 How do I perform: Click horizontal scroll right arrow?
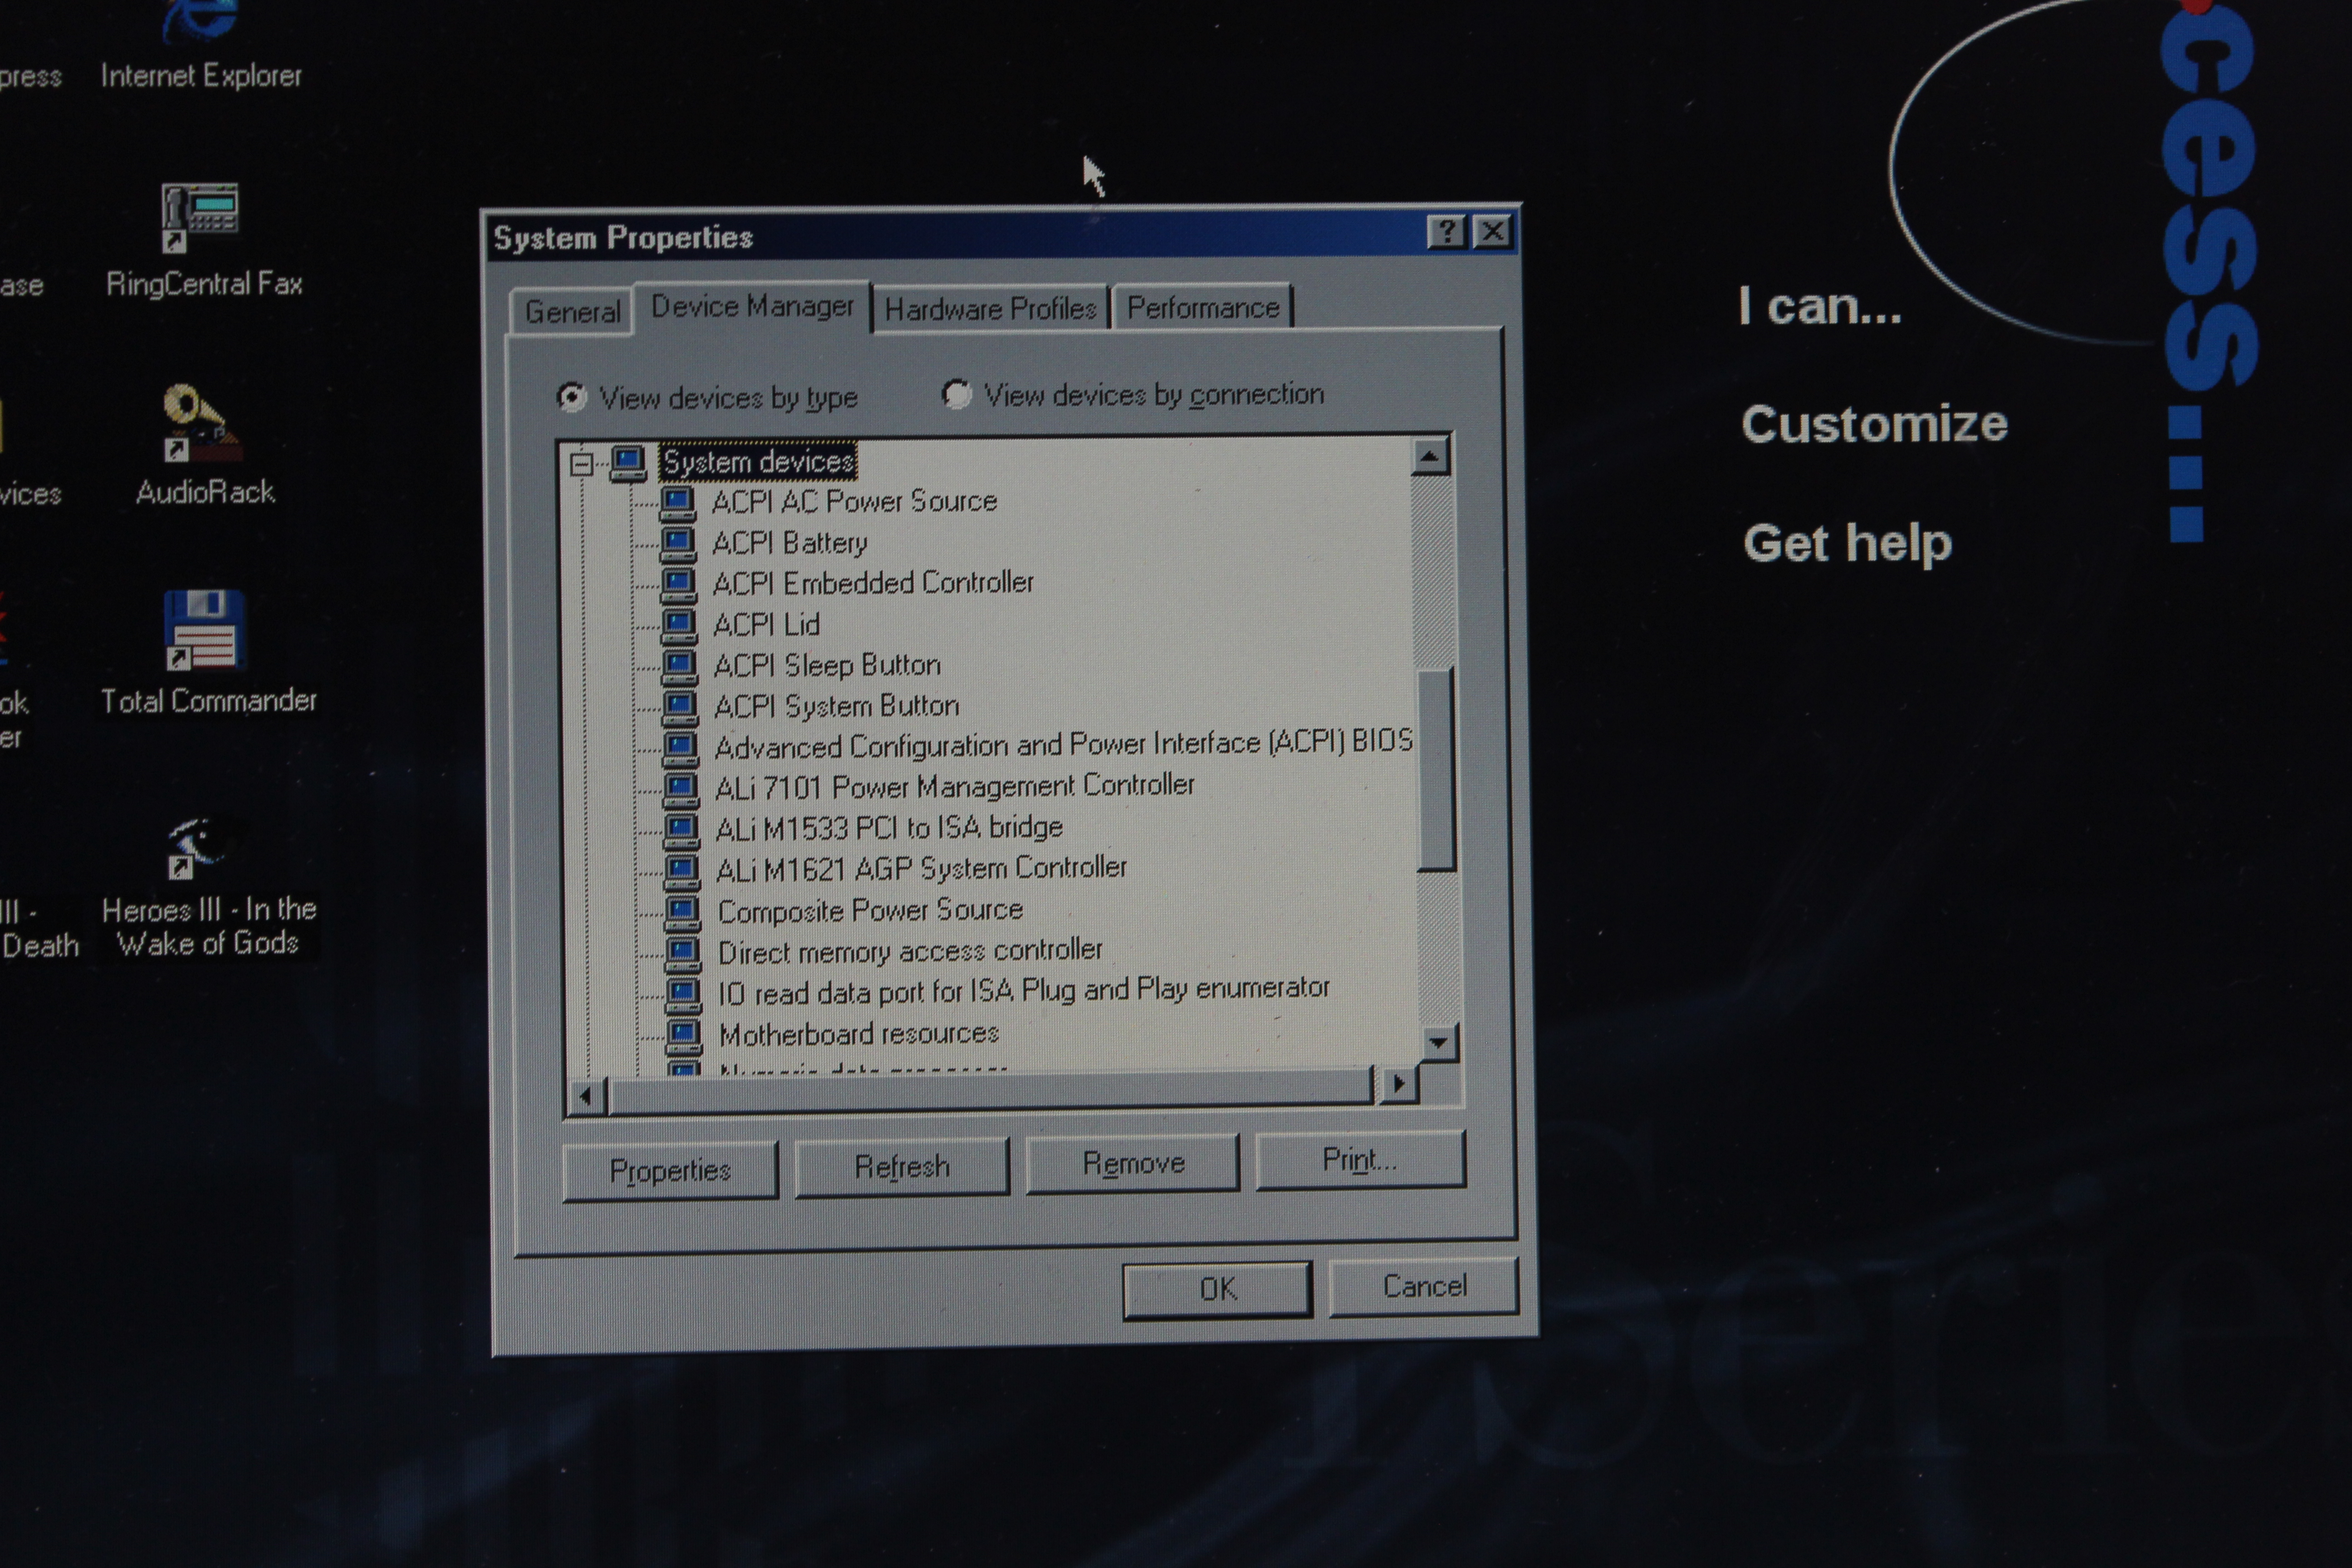1399,1083
